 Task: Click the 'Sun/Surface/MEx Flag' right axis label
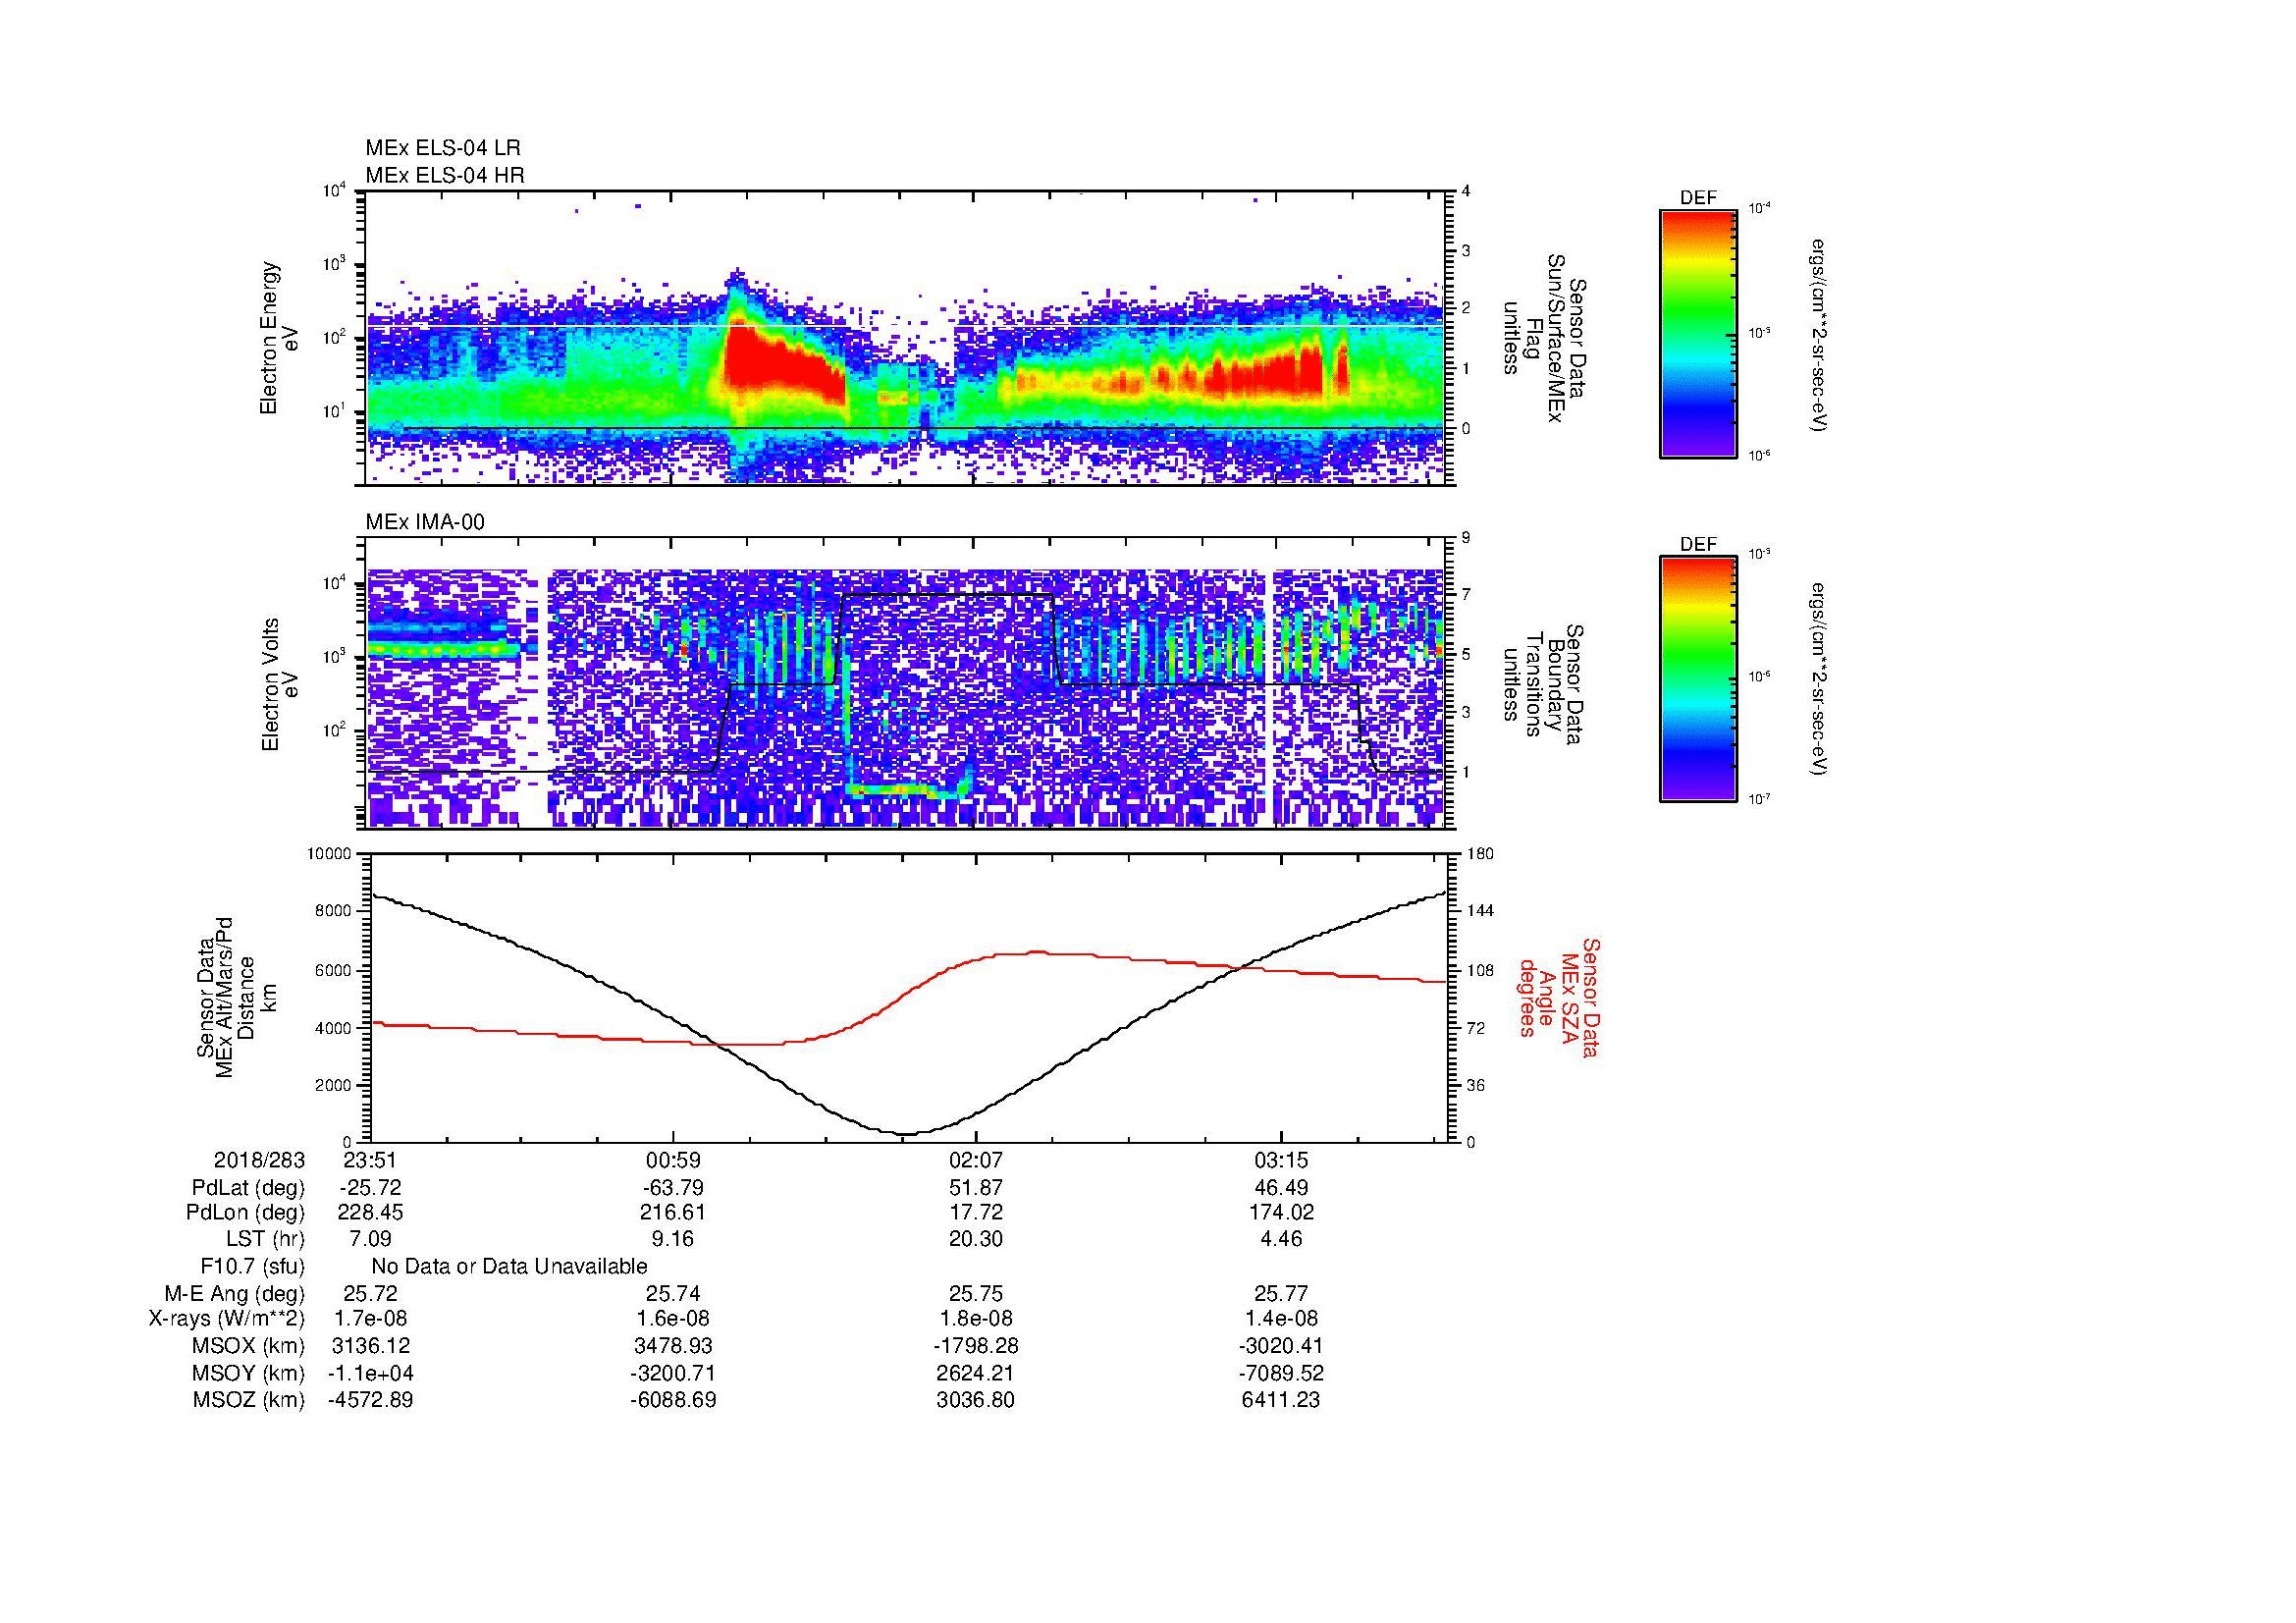(x=1543, y=338)
